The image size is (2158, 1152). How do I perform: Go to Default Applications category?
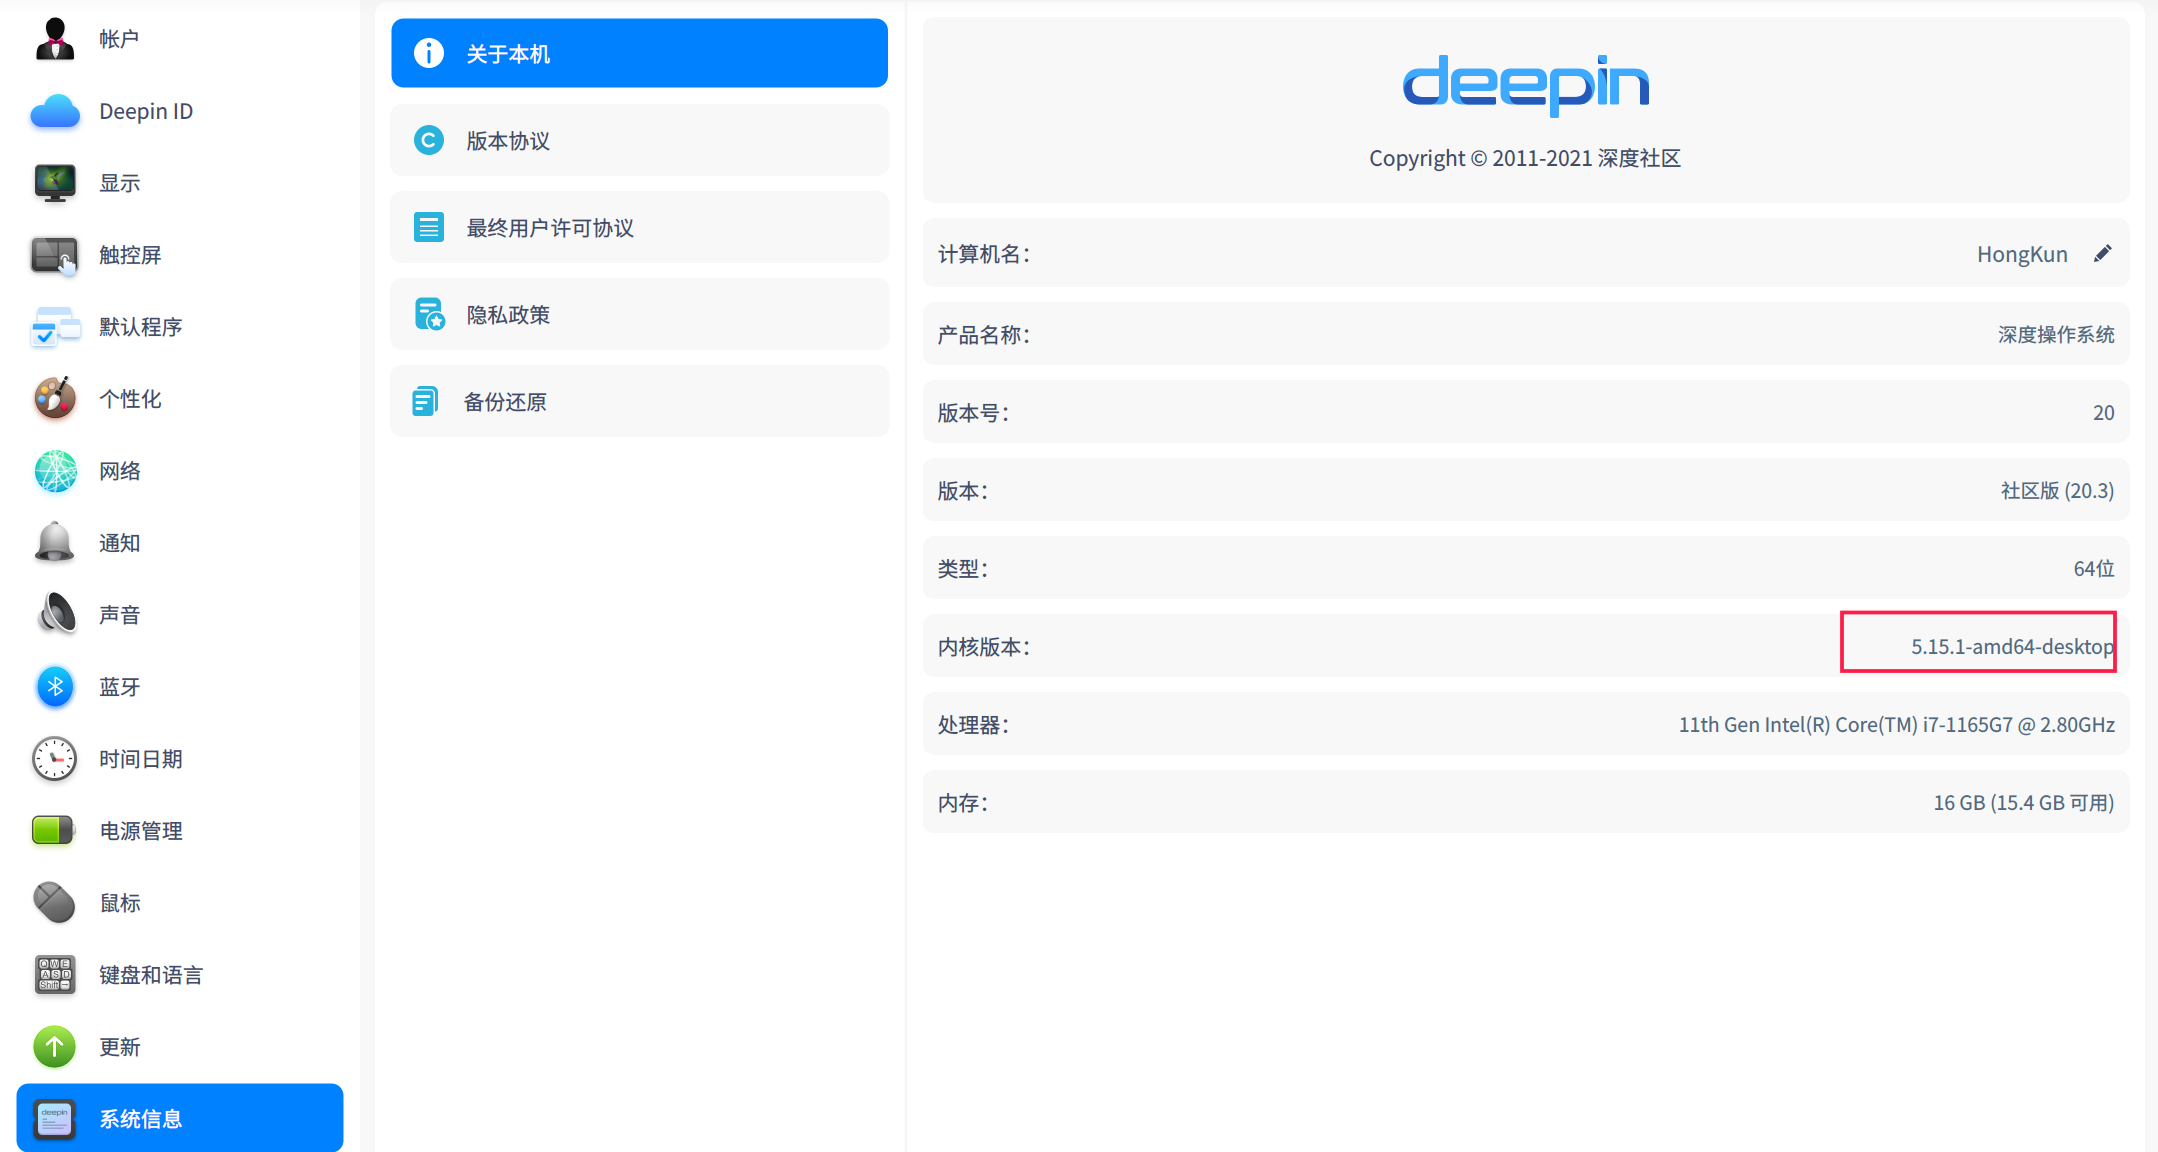tap(140, 327)
